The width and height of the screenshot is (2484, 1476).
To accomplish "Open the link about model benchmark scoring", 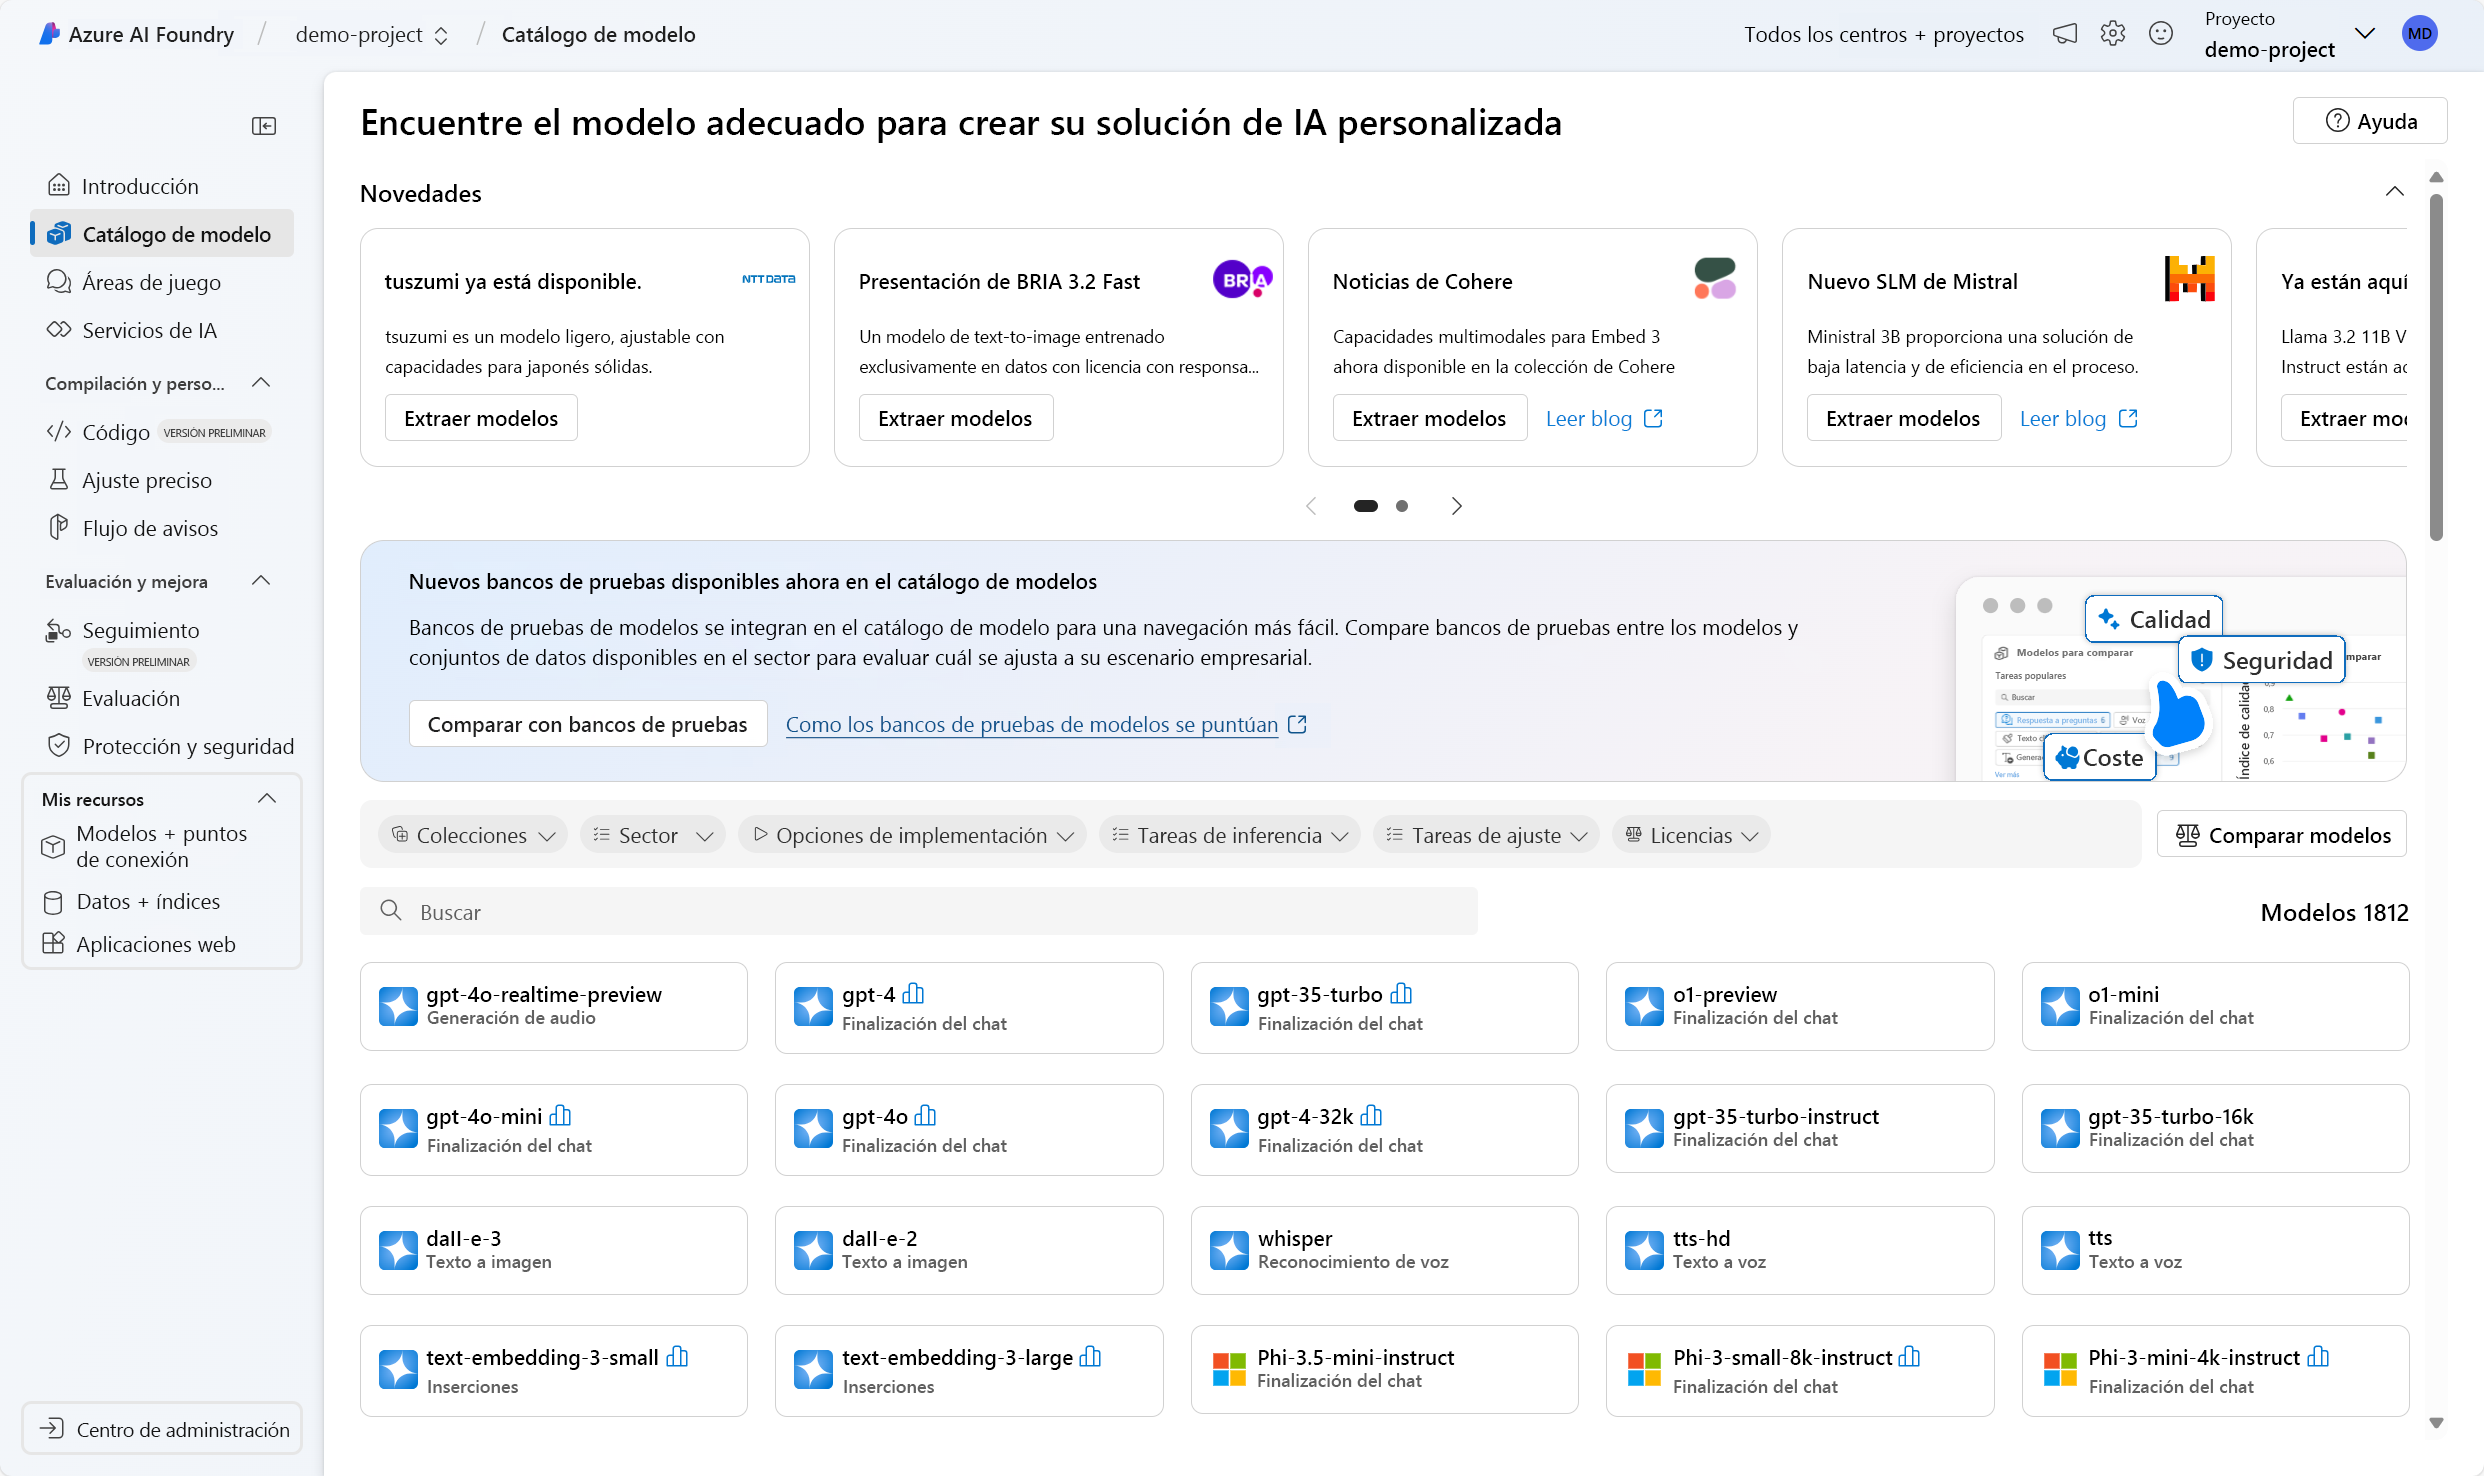I will click(x=1031, y=724).
